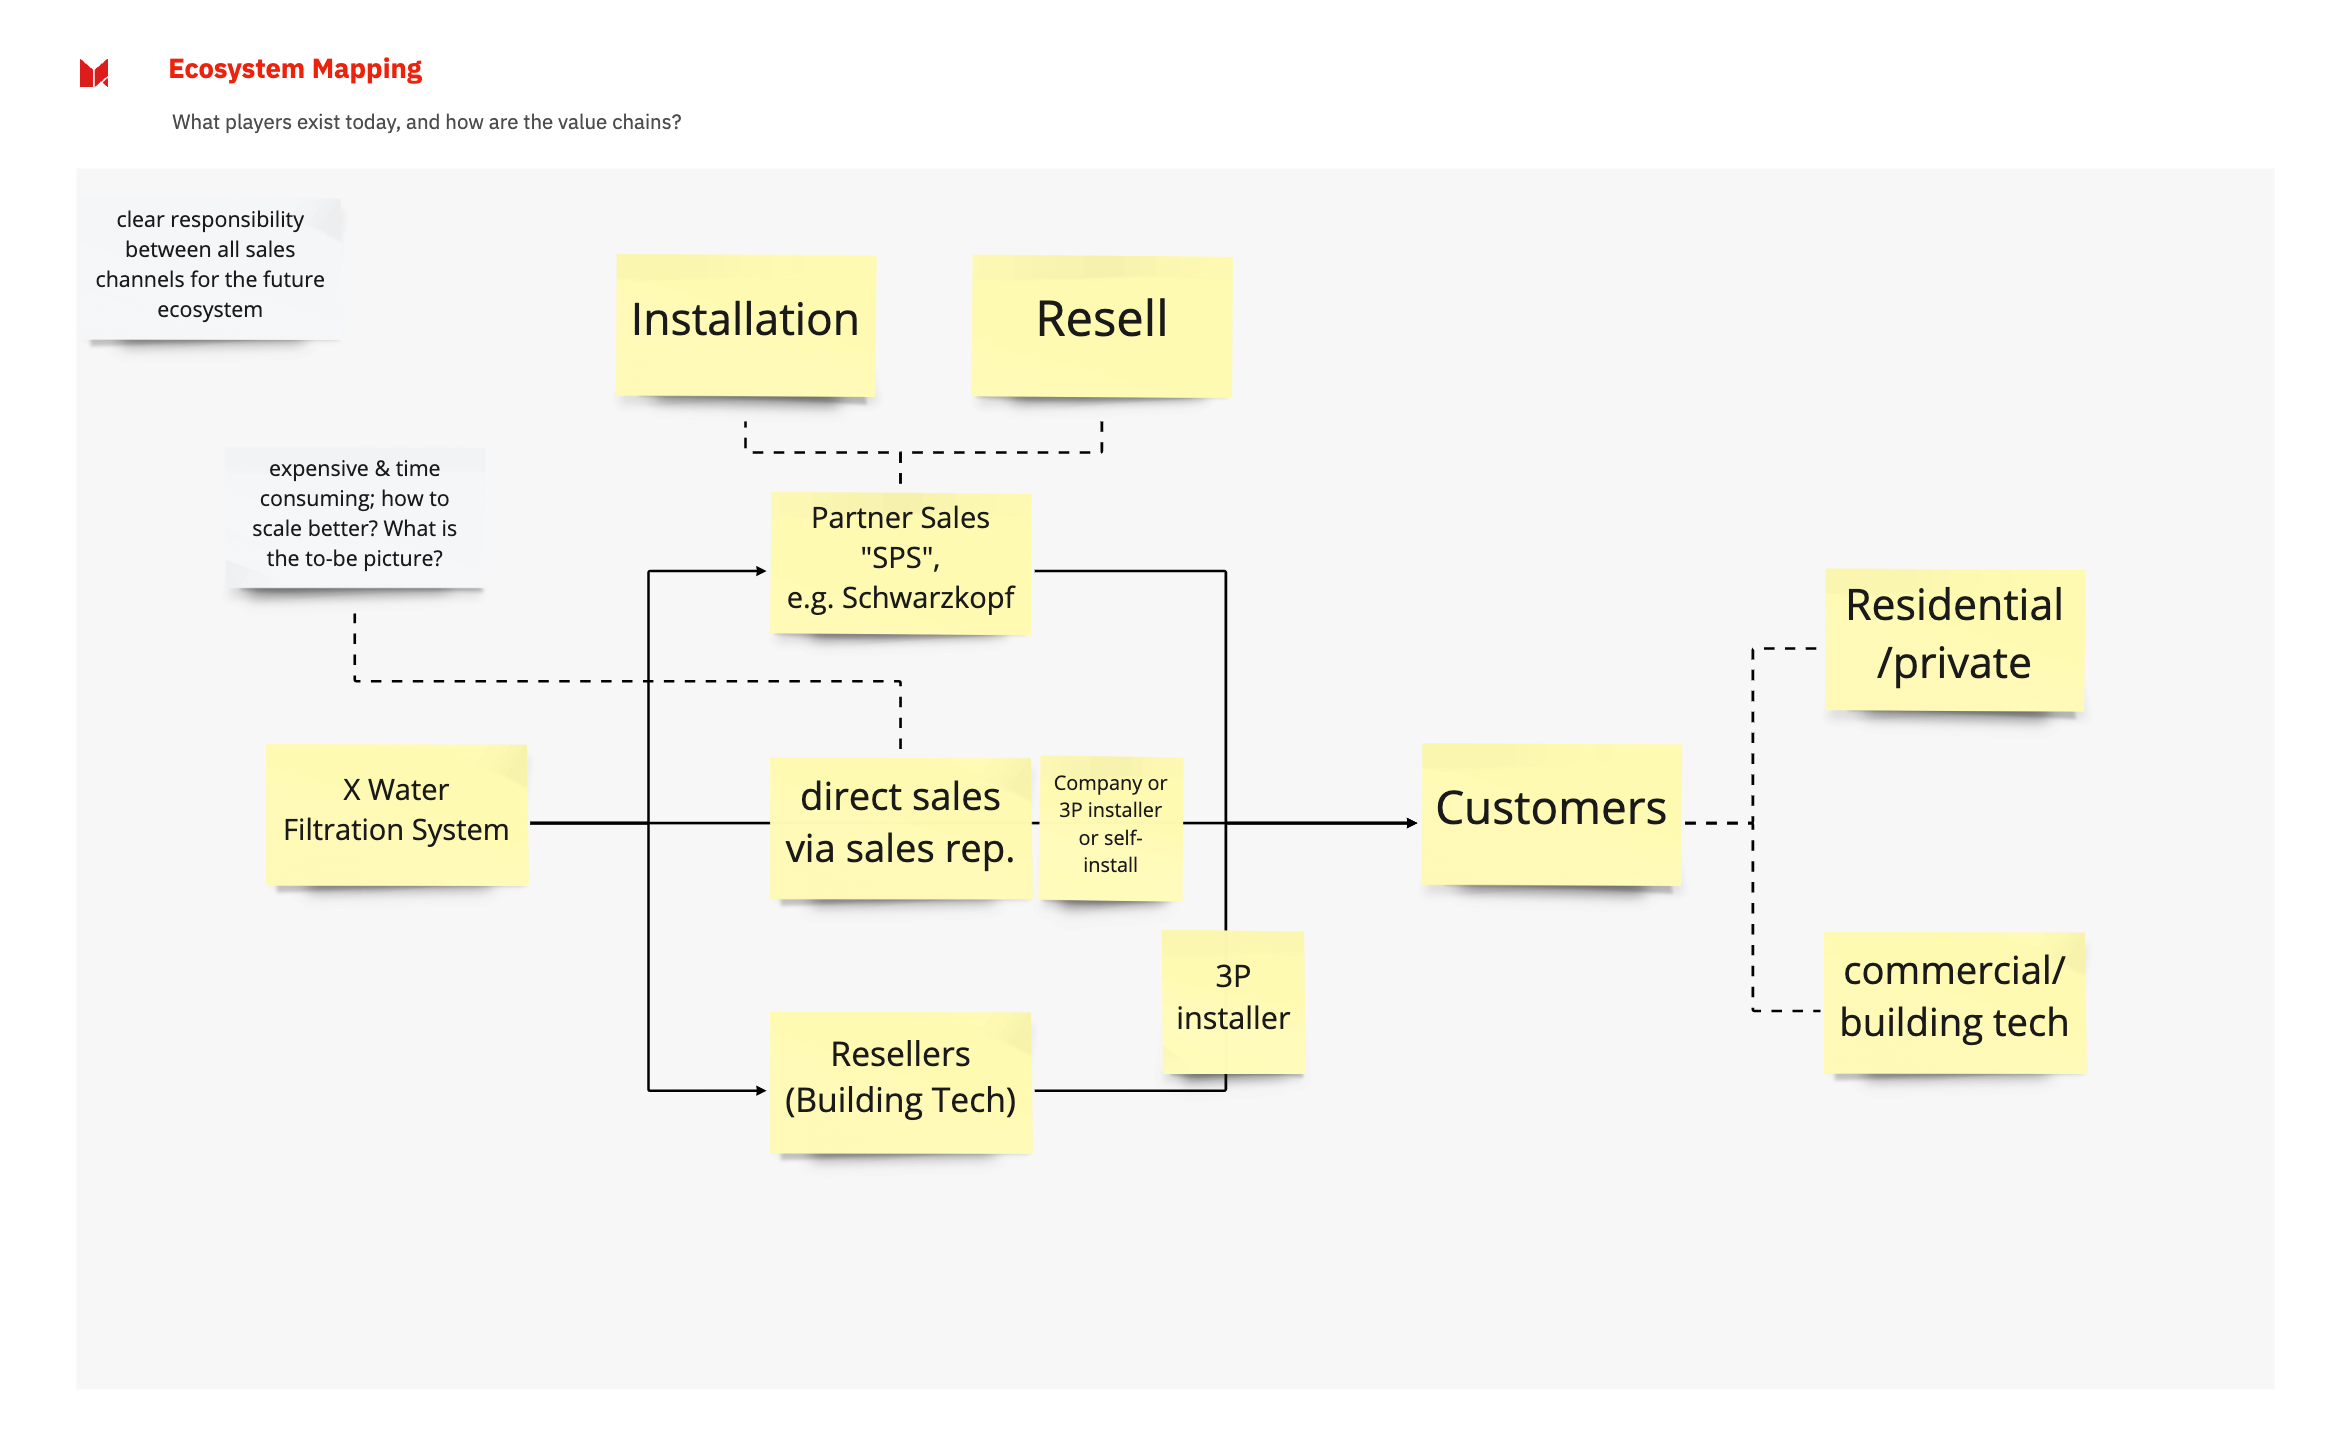Image resolution: width=2351 pixels, height=1445 pixels.
Task: Select the X Water Filtration System note
Action: tap(396, 813)
